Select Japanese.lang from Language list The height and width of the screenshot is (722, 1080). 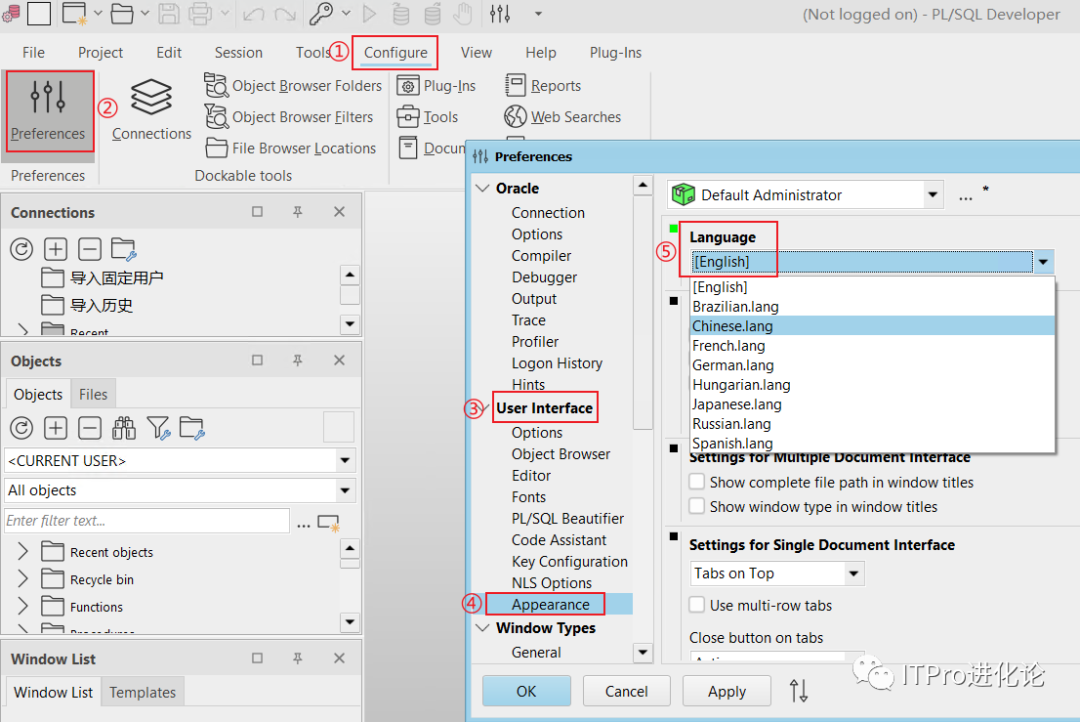[x=872, y=404]
